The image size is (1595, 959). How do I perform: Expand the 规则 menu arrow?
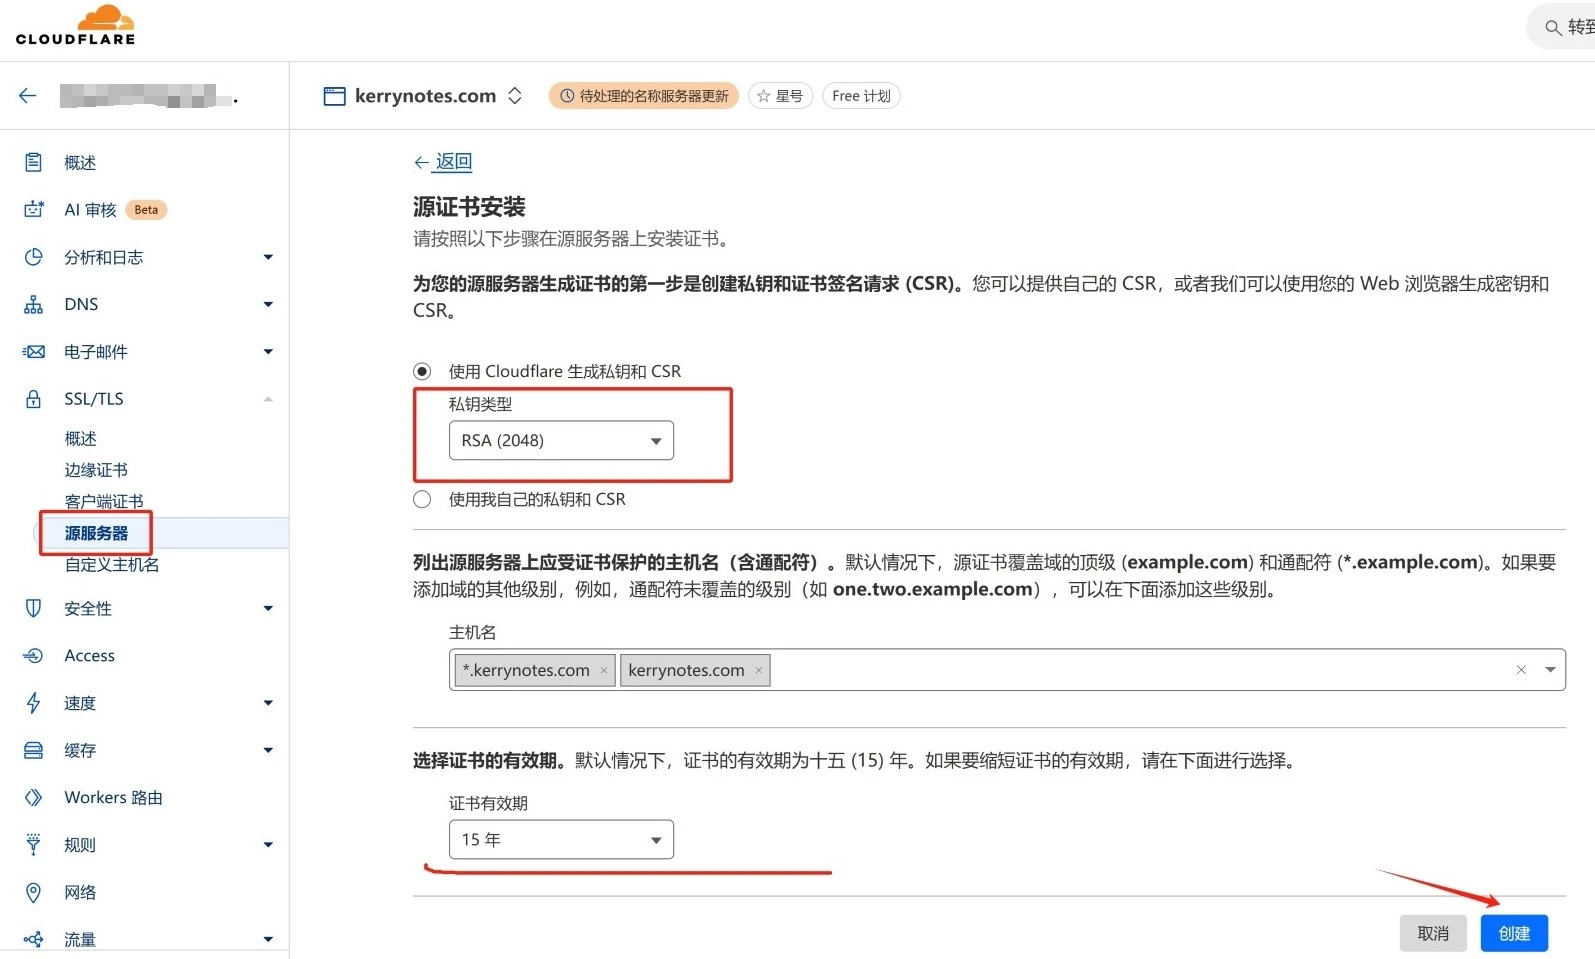[268, 845]
